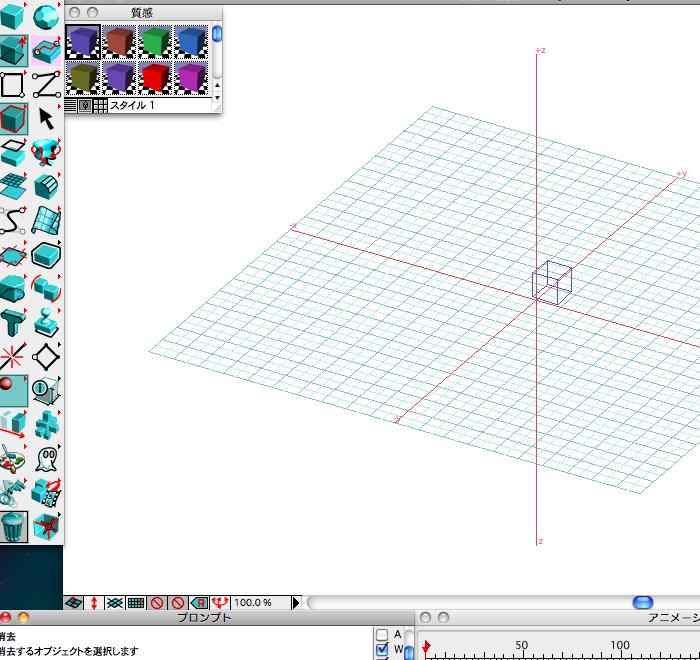
Task: Select the red sphere on teal square tool
Action: coord(13,391)
